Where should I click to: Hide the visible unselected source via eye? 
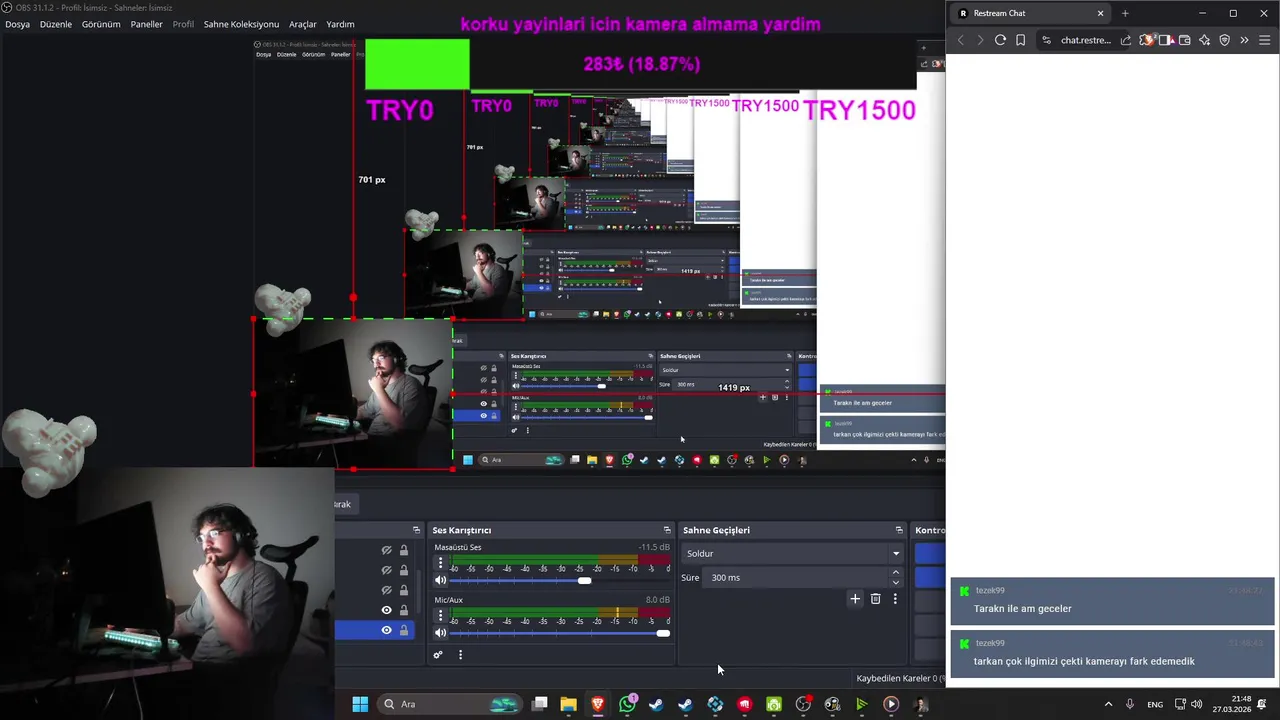[386, 610]
